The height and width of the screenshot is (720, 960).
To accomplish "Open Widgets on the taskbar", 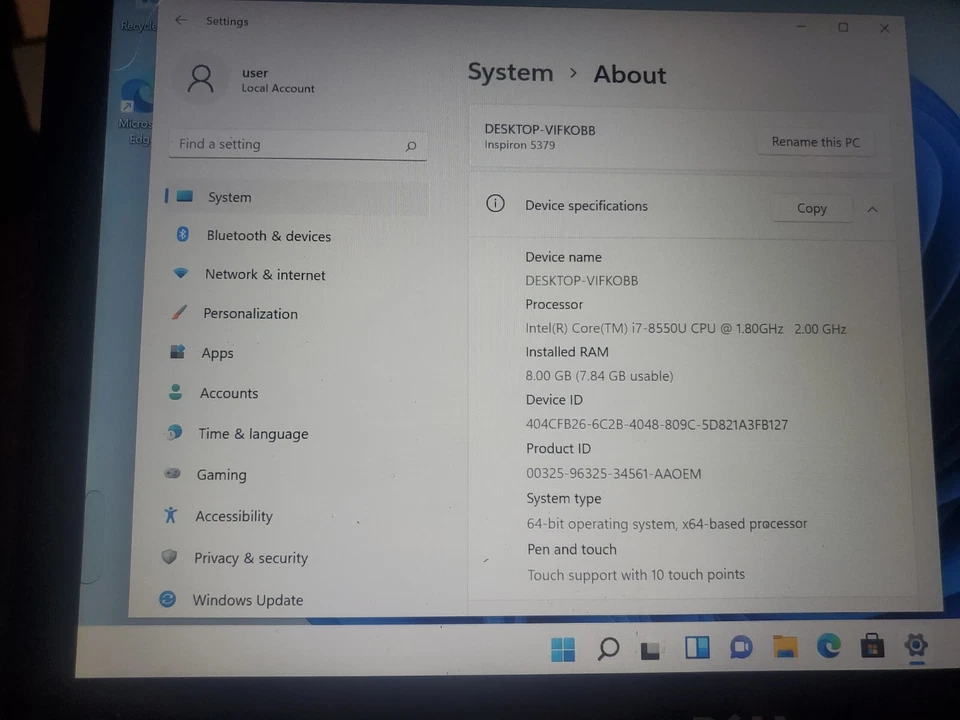I will 697,647.
